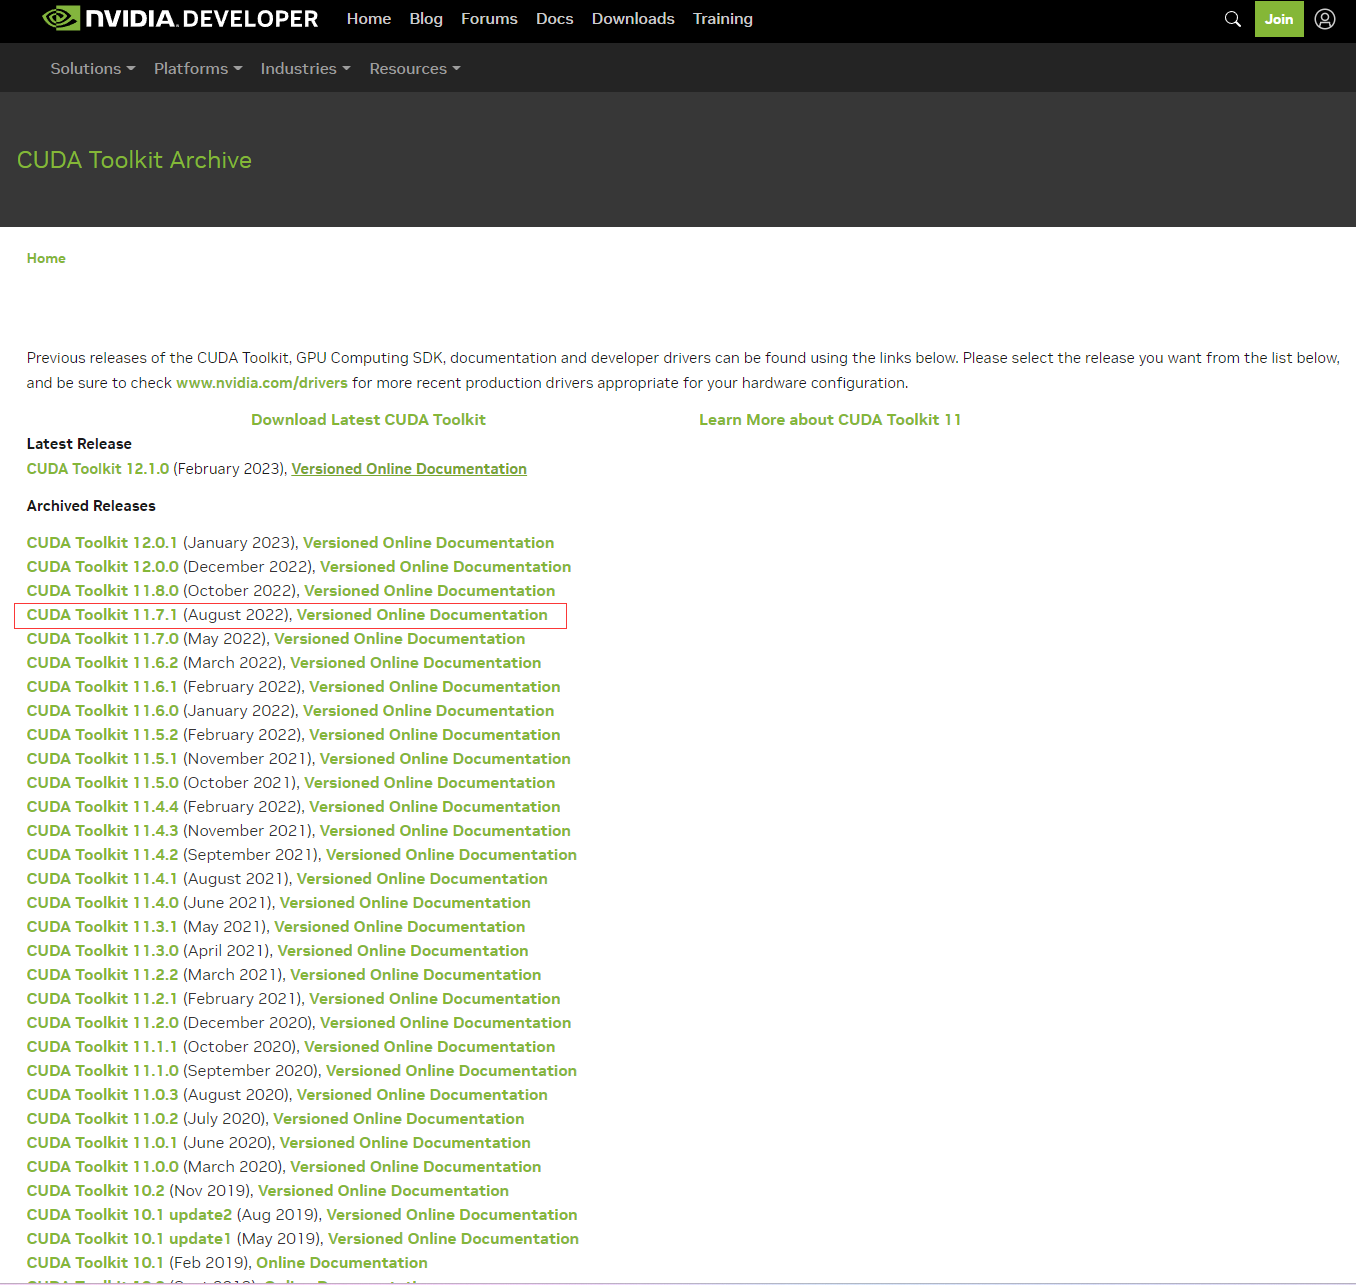This screenshot has width=1356, height=1285.
Task: Open Versioned Online Documentation for 11.8.0
Action: click(429, 591)
